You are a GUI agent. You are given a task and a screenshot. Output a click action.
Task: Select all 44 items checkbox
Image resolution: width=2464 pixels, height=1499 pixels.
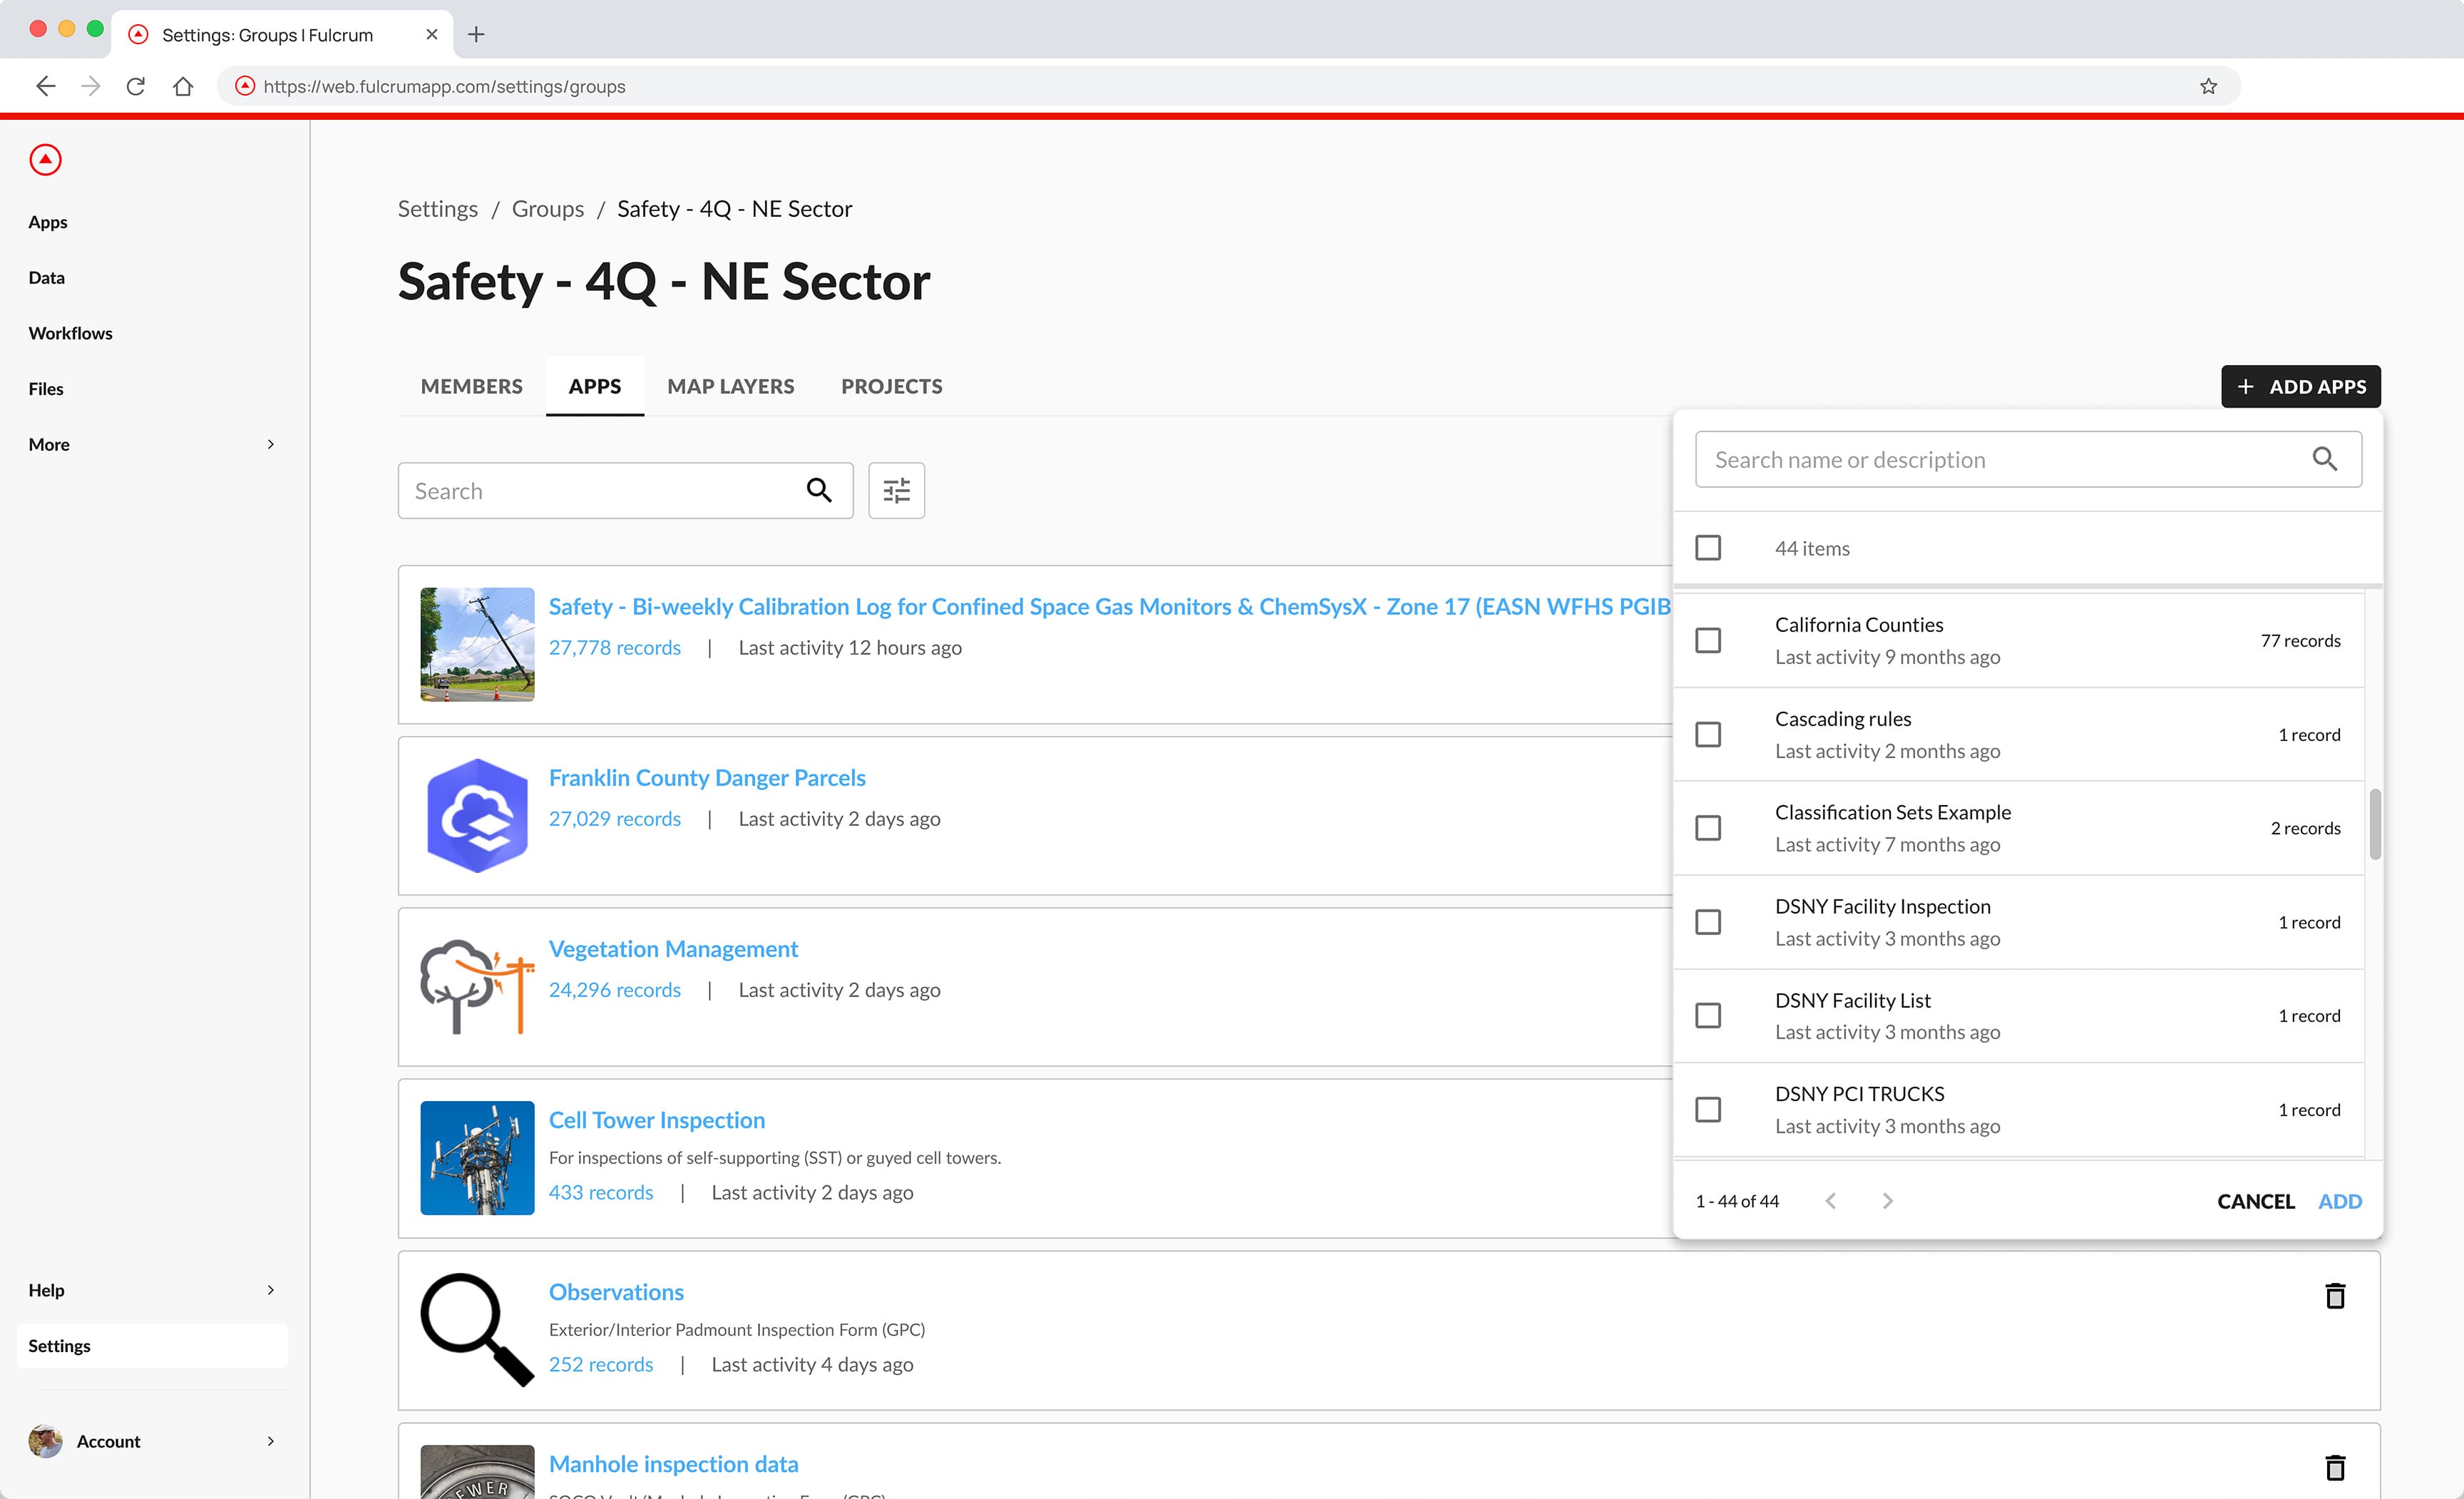[1708, 548]
